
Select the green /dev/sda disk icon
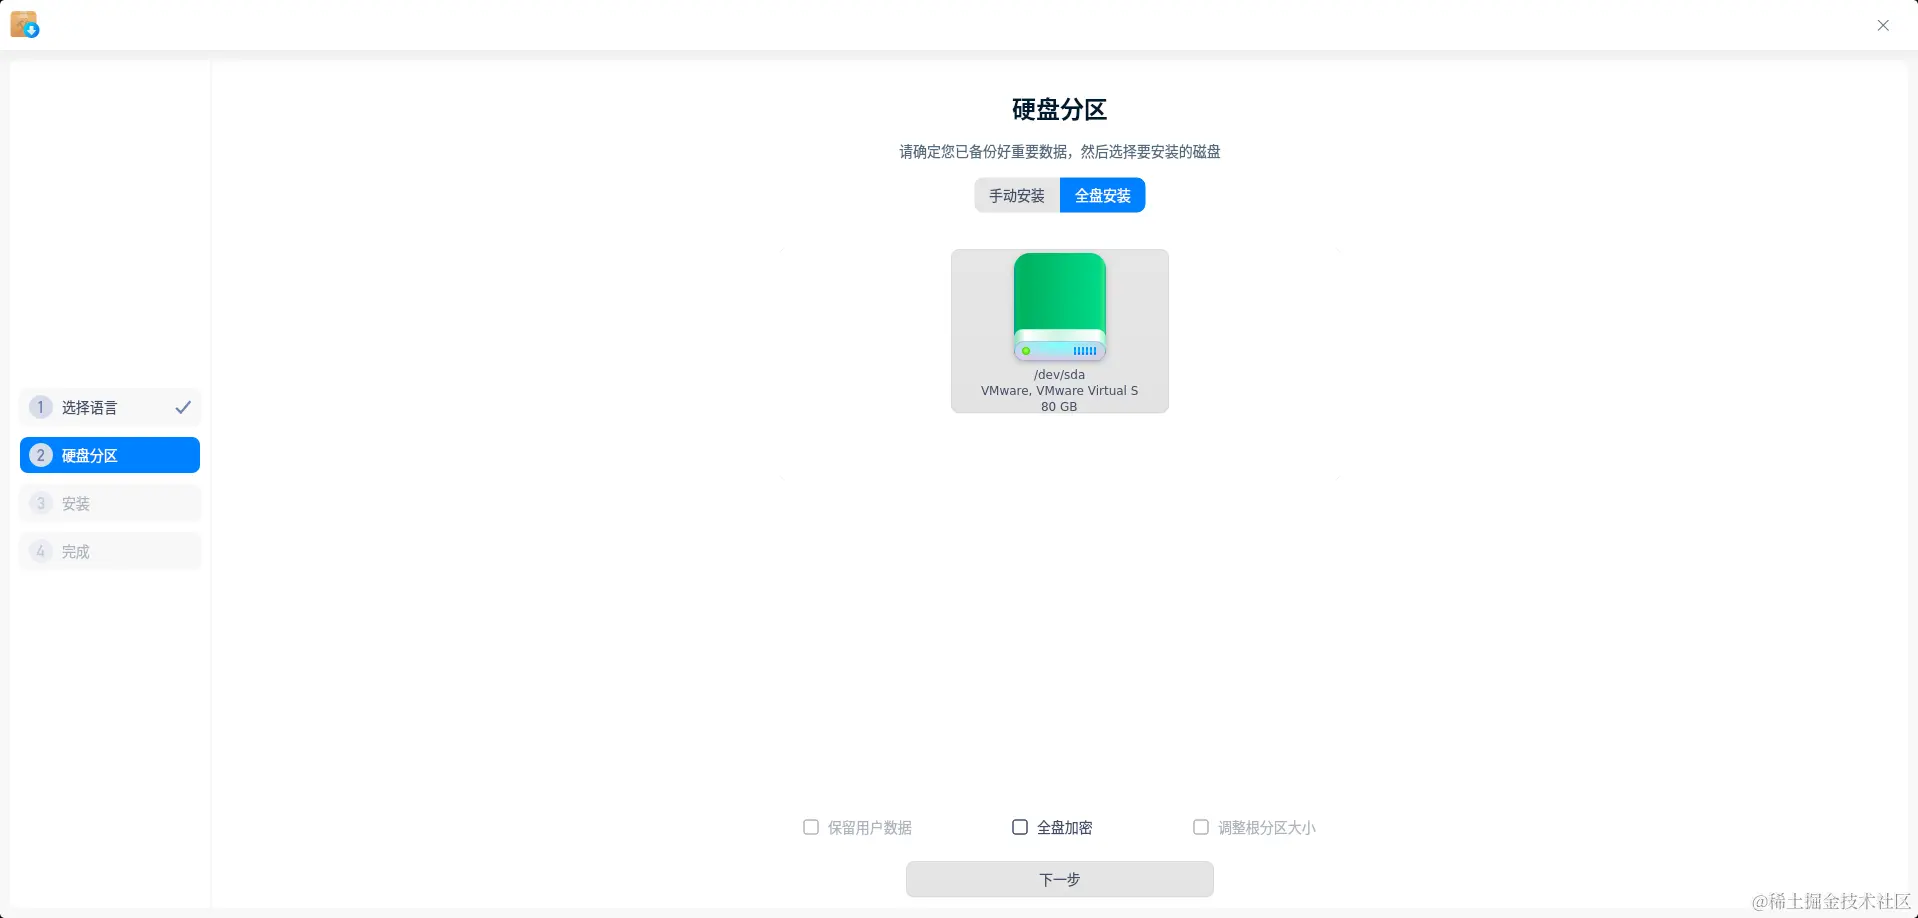1059,306
